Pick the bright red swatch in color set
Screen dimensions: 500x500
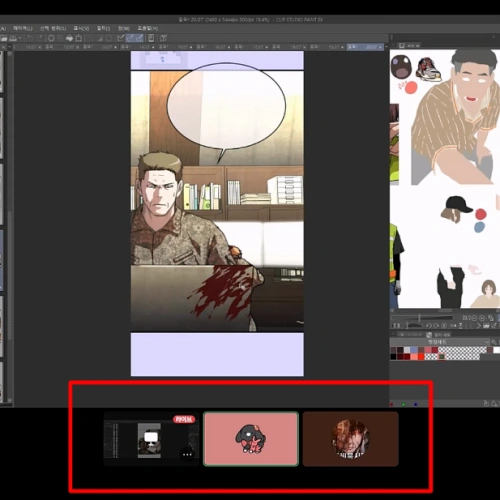click(x=421, y=356)
